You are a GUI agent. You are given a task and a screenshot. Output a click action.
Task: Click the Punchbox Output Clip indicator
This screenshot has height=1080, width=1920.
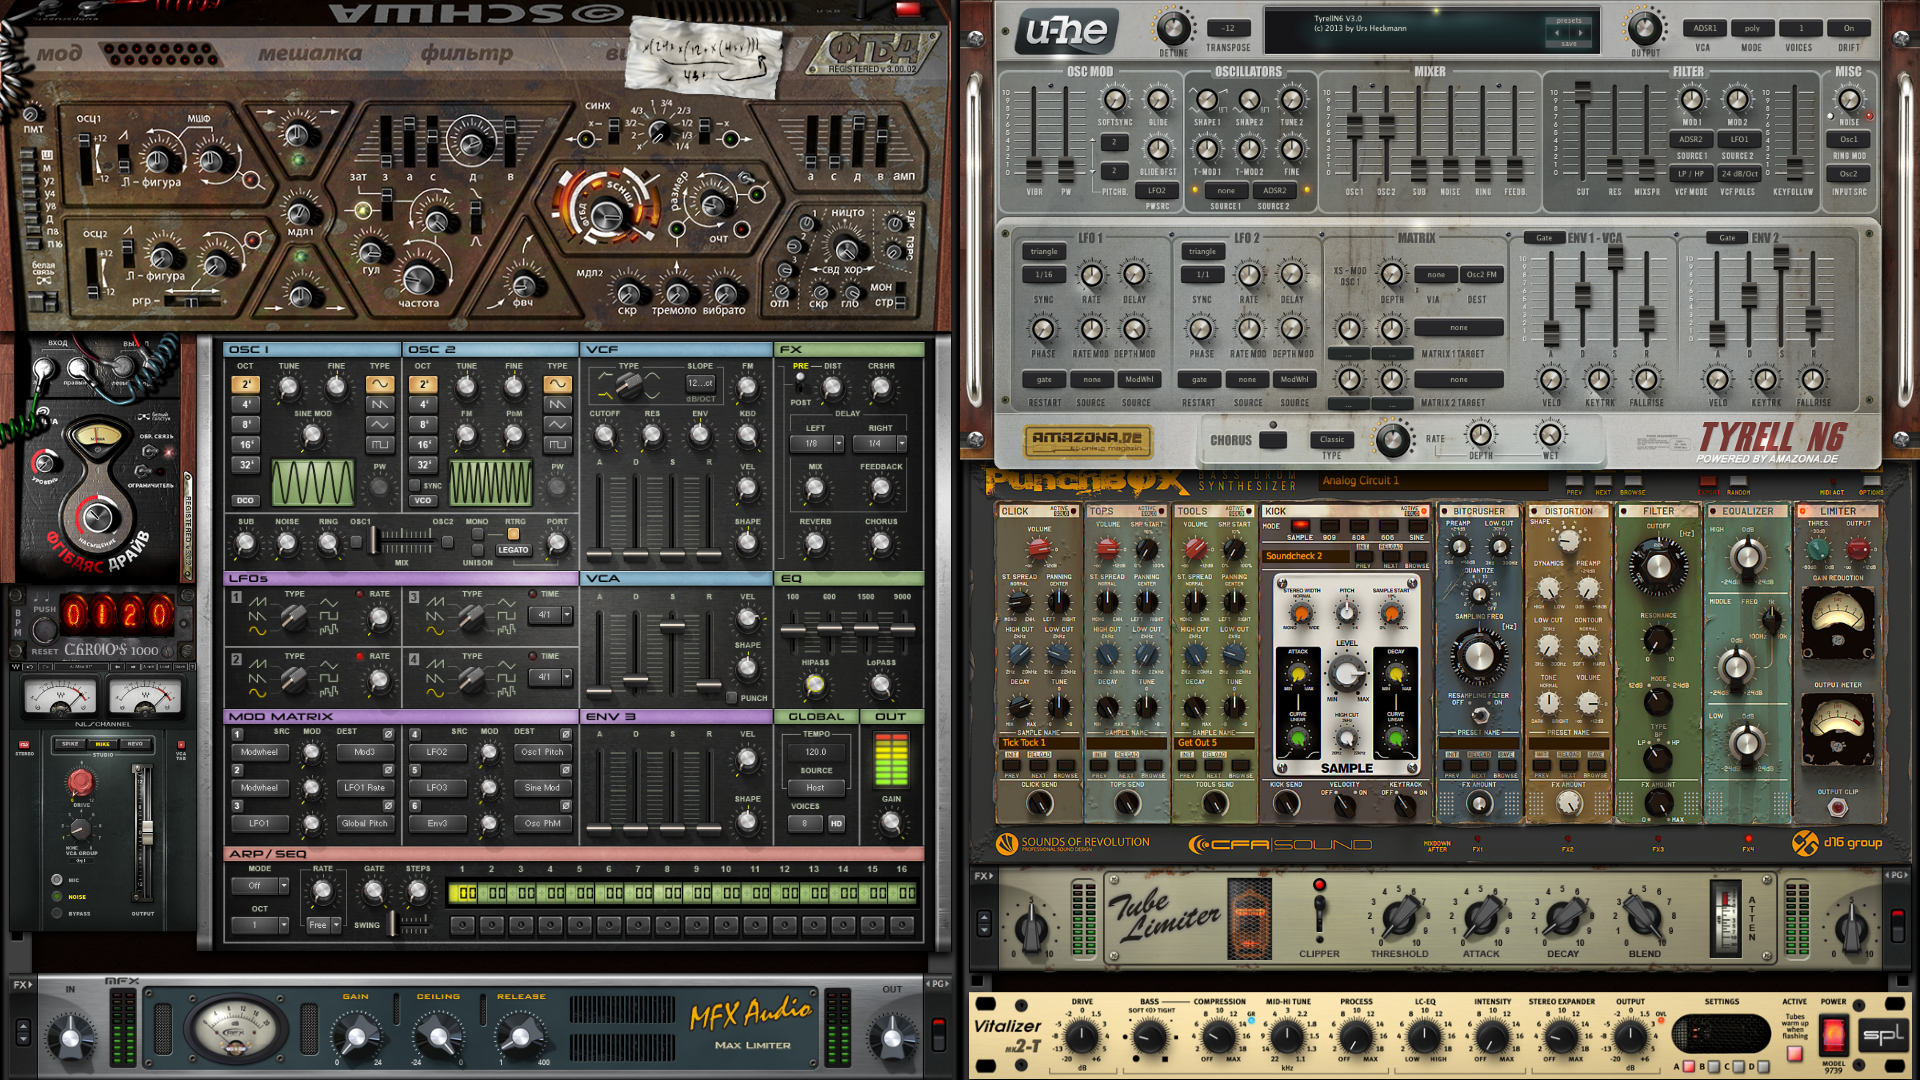[1837, 807]
